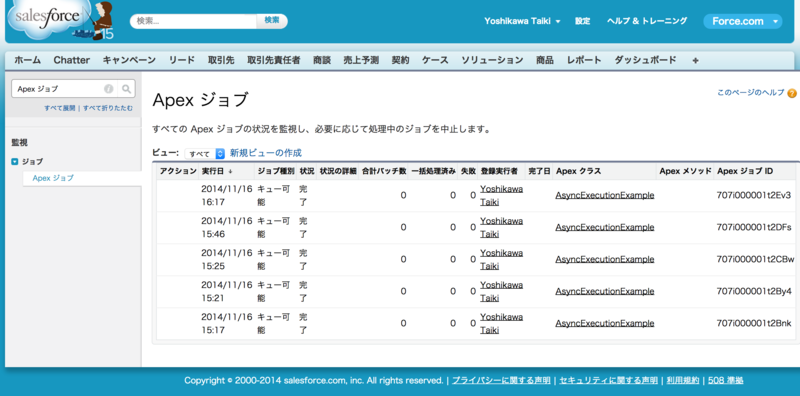Click the Apex クラス column header

pyautogui.click(x=579, y=171)
